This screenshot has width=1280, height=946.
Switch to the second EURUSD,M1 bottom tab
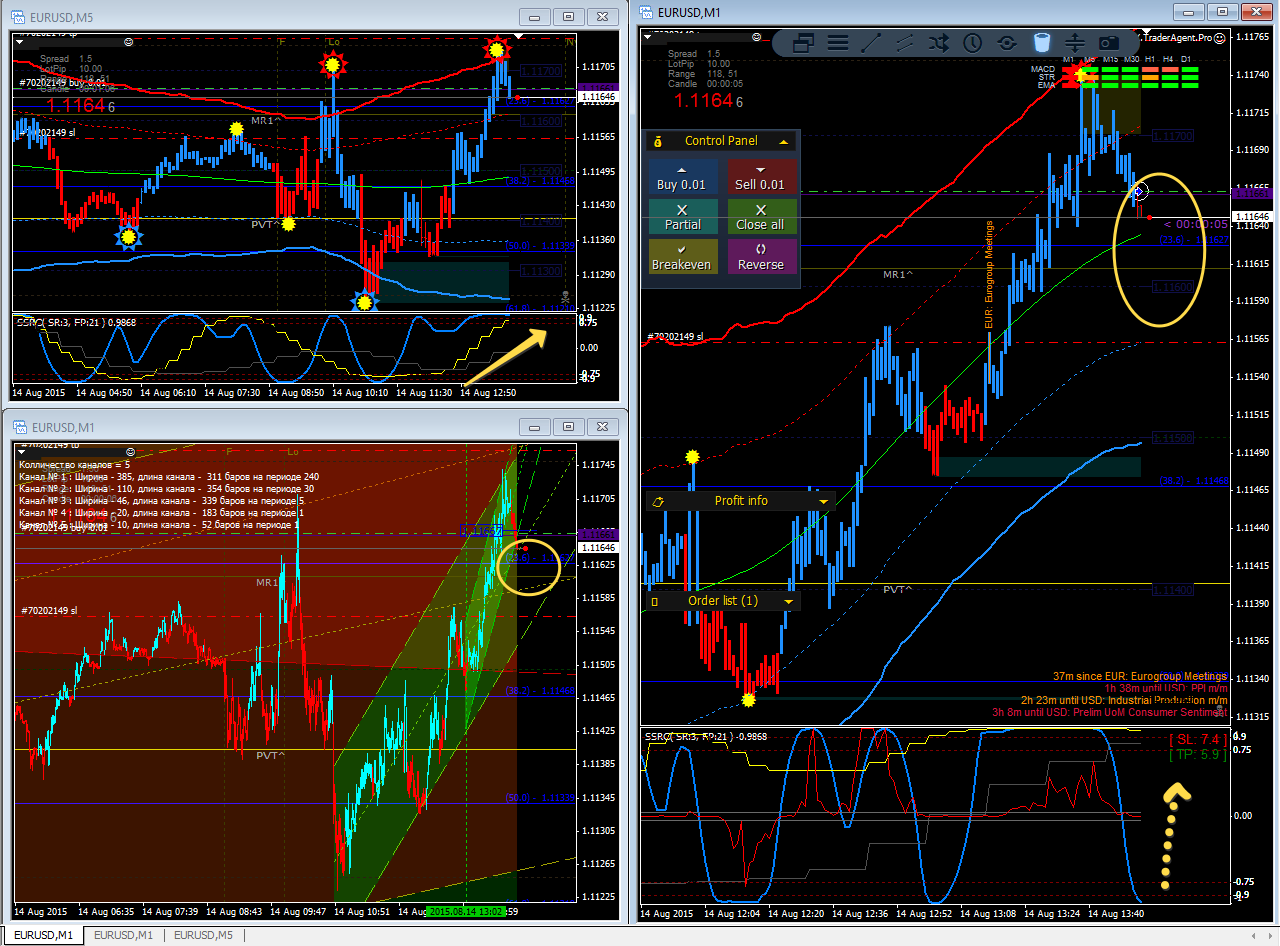[123, 935]
